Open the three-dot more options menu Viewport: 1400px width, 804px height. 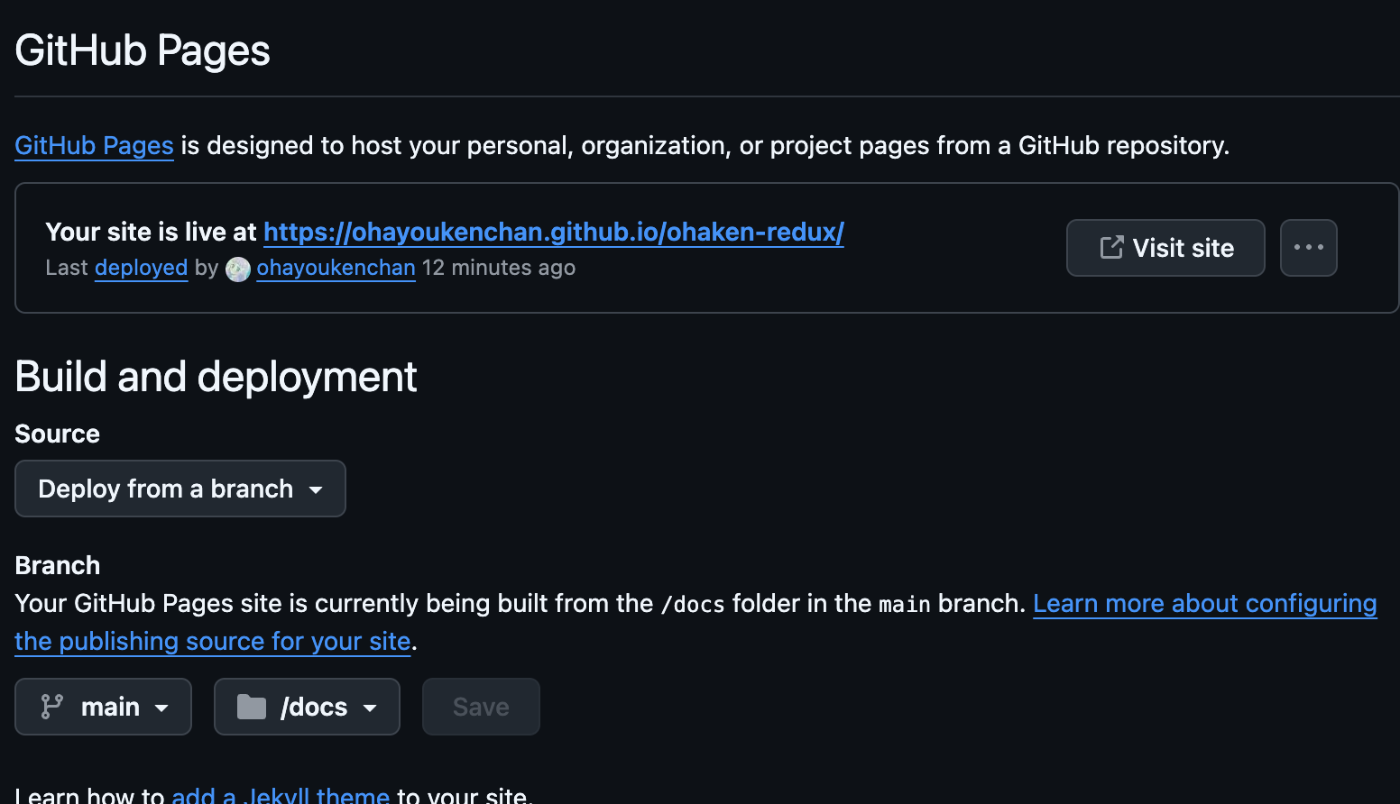pos(1308,248)
